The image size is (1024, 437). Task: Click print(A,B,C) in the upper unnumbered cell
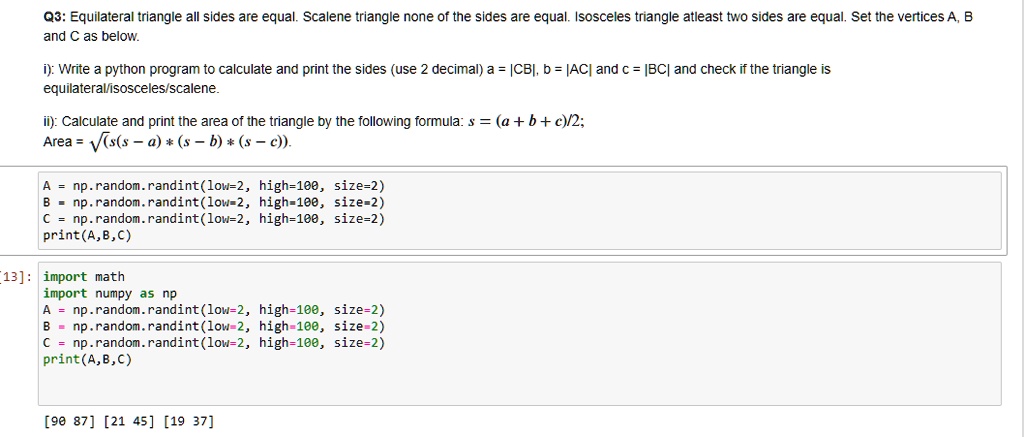click(88, 236)
